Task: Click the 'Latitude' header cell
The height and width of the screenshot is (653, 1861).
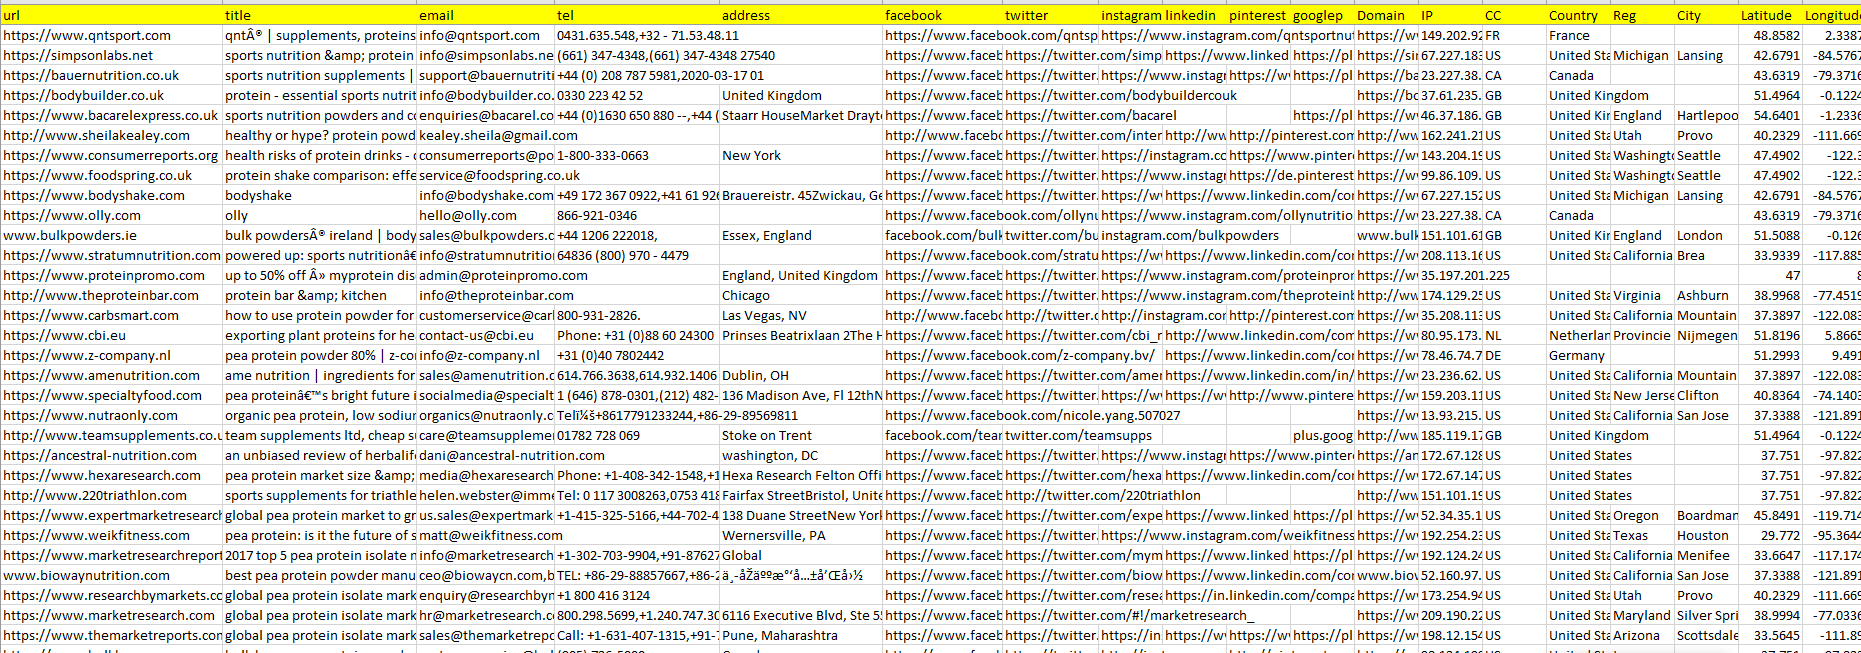Action: click(x=1771, y=15)
